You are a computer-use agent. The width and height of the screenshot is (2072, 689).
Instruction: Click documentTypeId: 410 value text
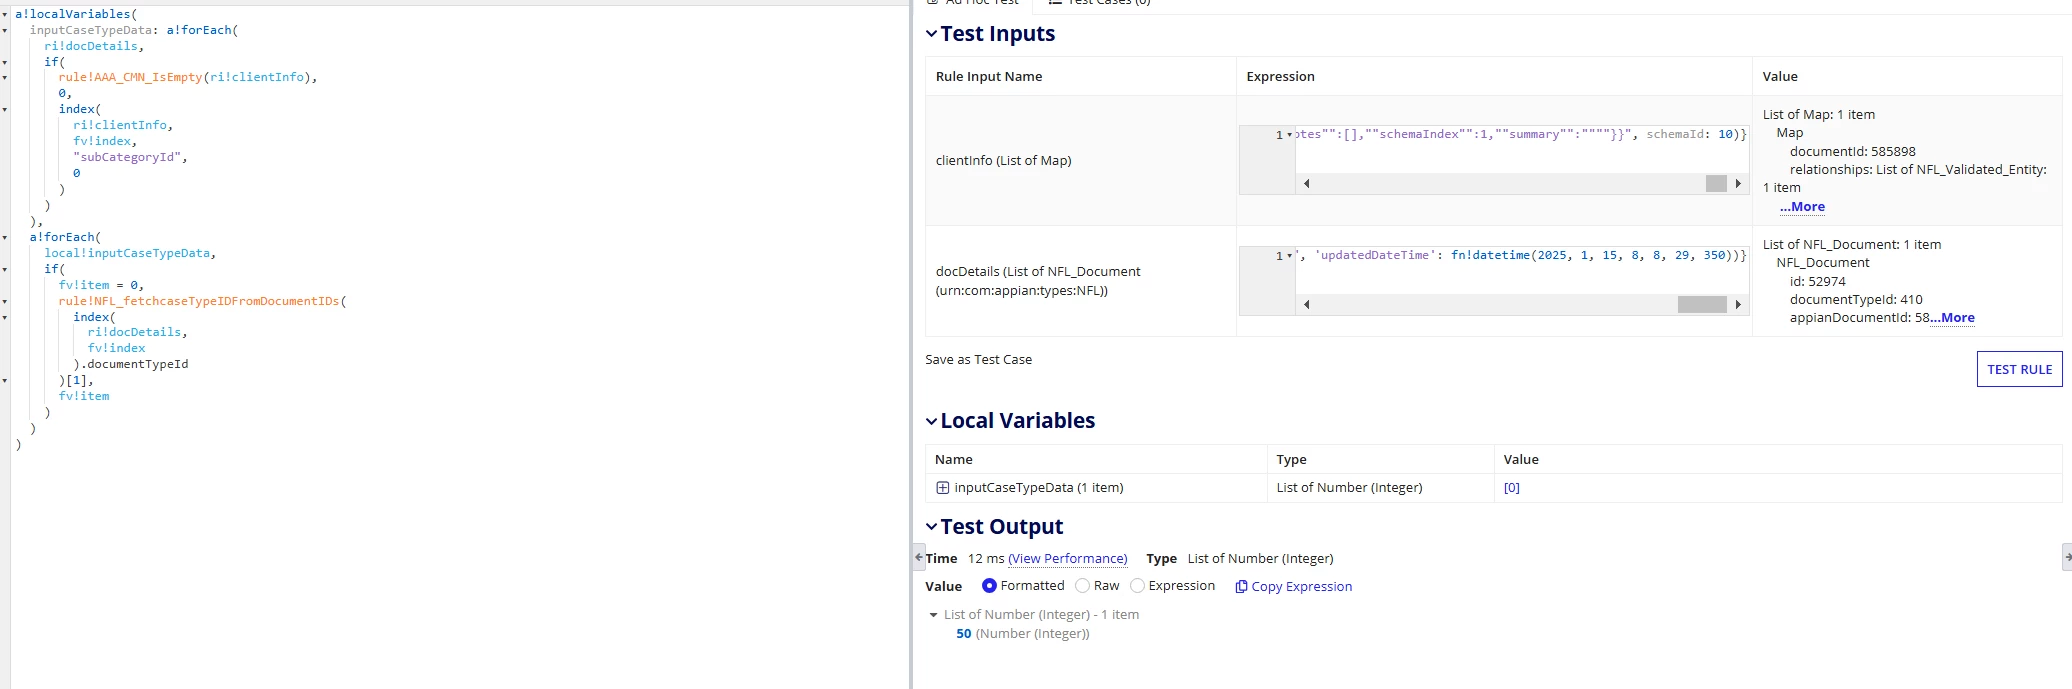pyautogui.click(x=1856, y=300)
